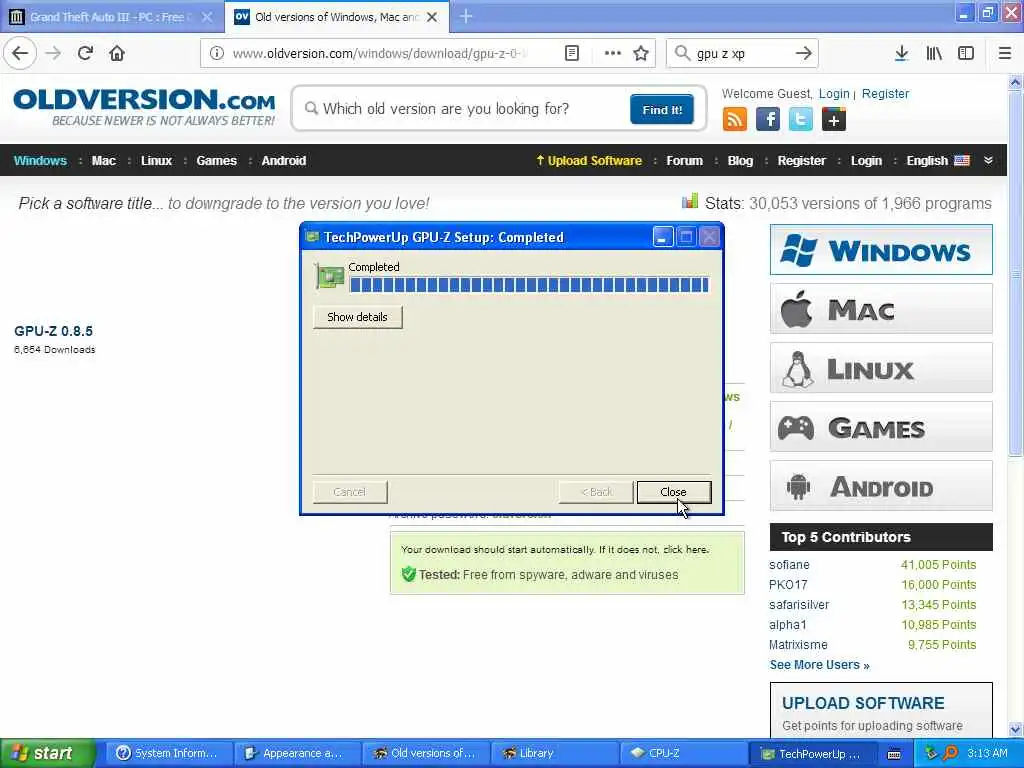Image resolution: width=1024 pixels, height=768 pixels.
Task: Toggle reader view icon in address bar
Action: point(571,54)
